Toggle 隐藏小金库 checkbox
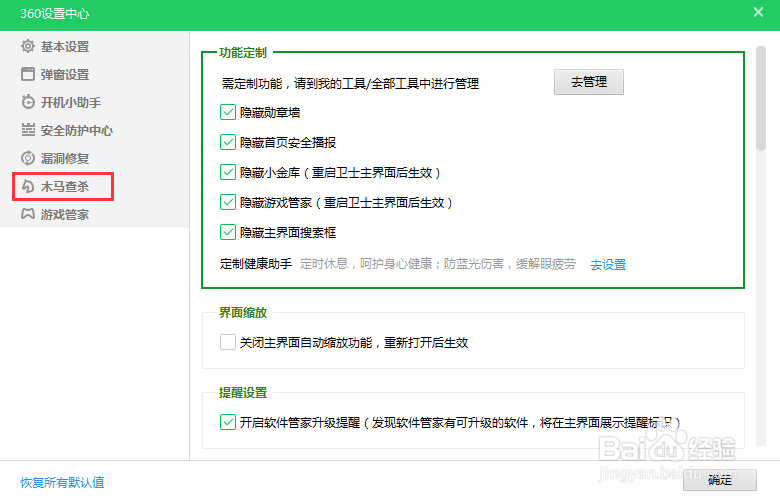This screenshot has width=780, height=500. coord(228,172)
